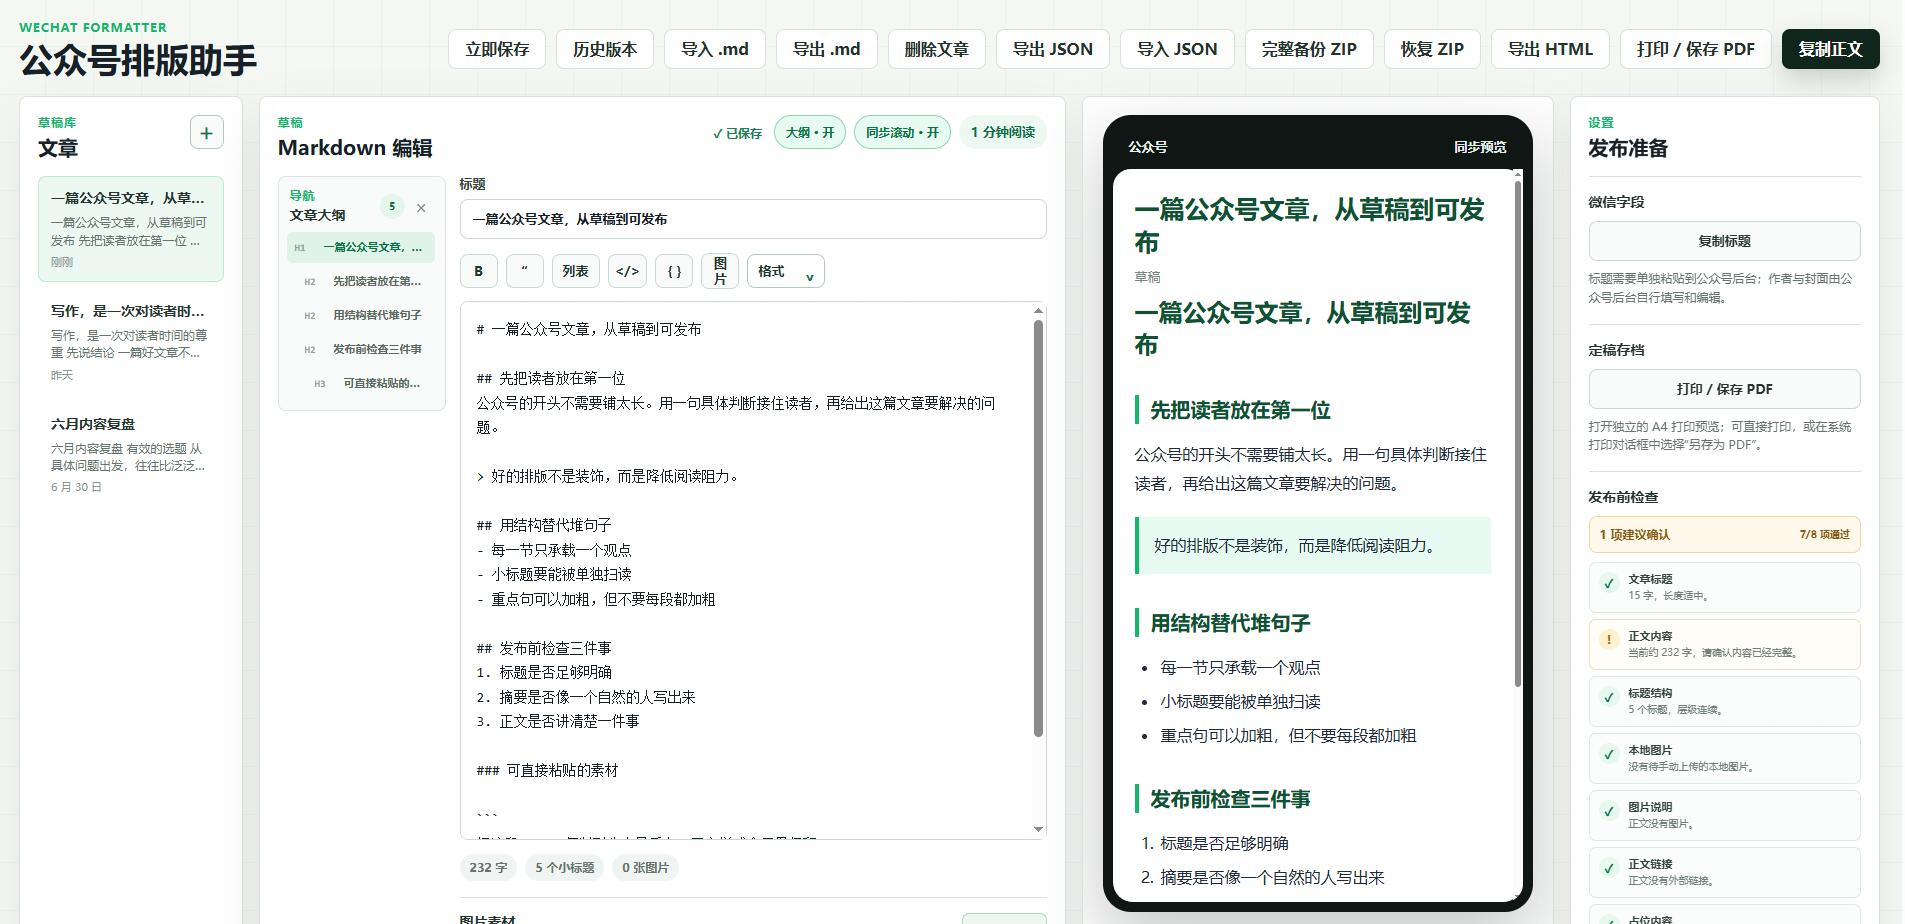1905x924 pixels.
Task: Click the 1 分钟阅读 reading time badge
Action: click(x=1003, y=132)
